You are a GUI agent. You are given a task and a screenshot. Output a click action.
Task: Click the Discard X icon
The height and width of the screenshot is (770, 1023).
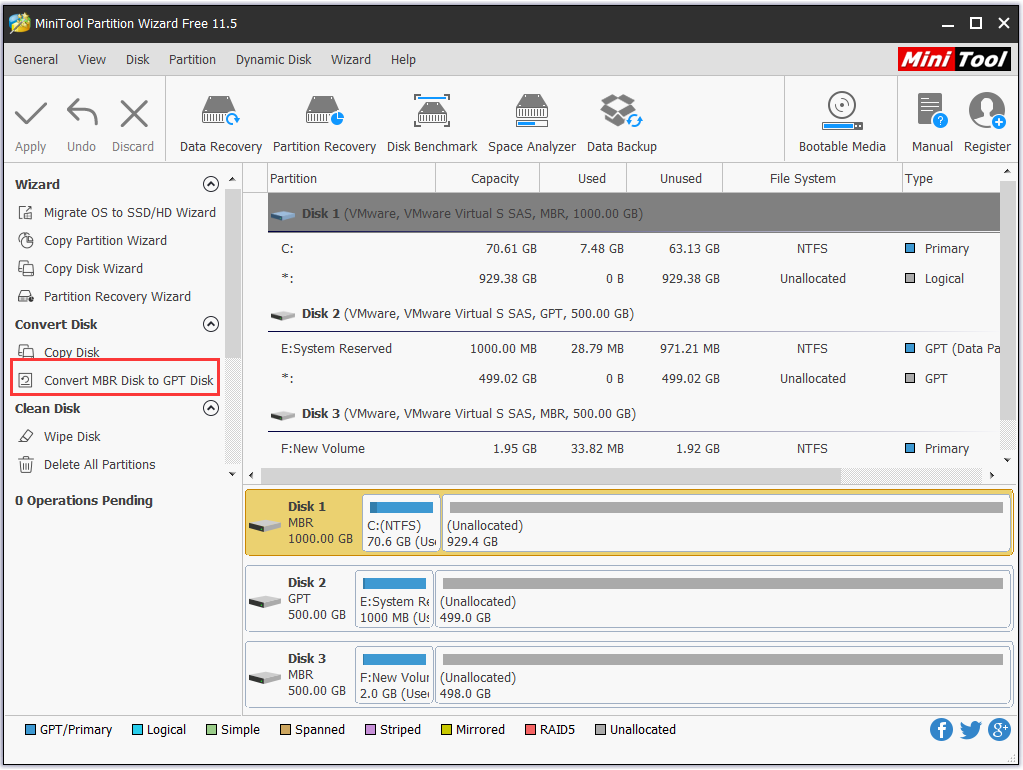pyautogui.click(x=134, y=114)
